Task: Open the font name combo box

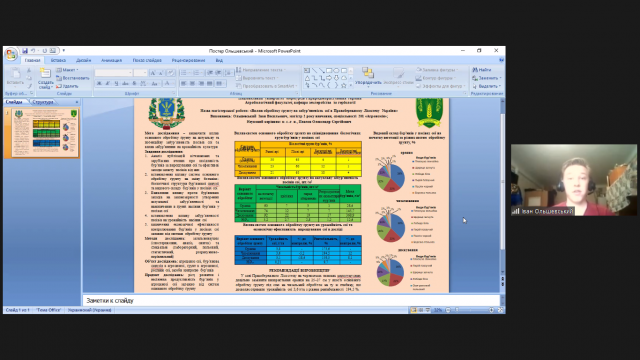Action: (113, 73)
